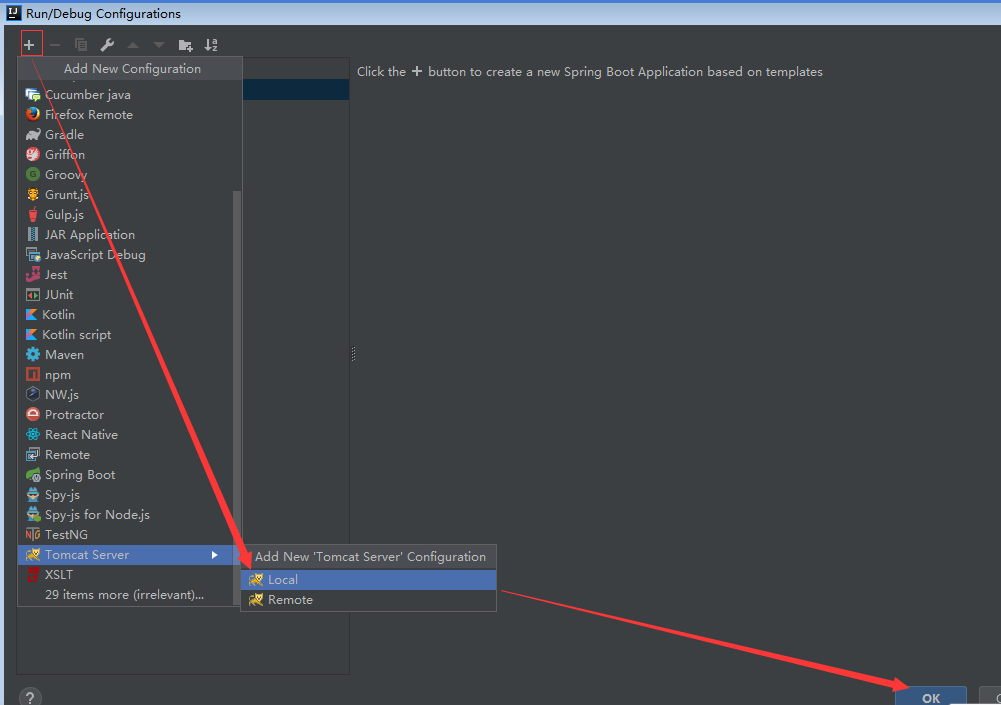Pick Griffon configuration type
The image size is (1001, 705).
(x=126, y=155)
